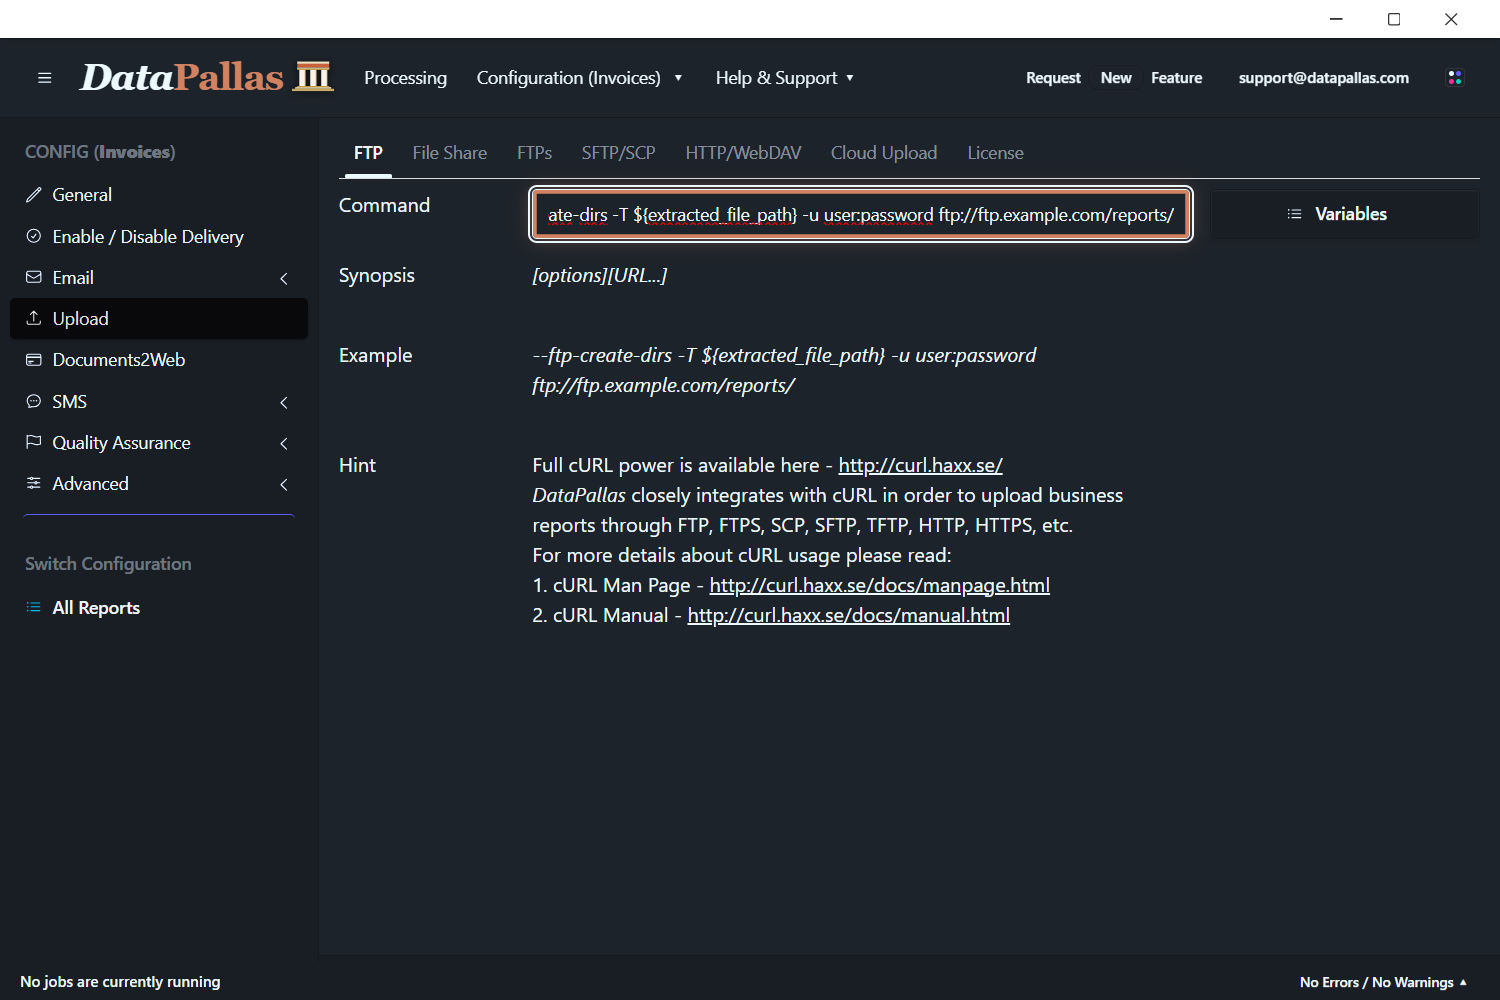Expand the SMS submenu chevron
Image resolution: width=1500 pixels, height=1000 pixels.
284,403
